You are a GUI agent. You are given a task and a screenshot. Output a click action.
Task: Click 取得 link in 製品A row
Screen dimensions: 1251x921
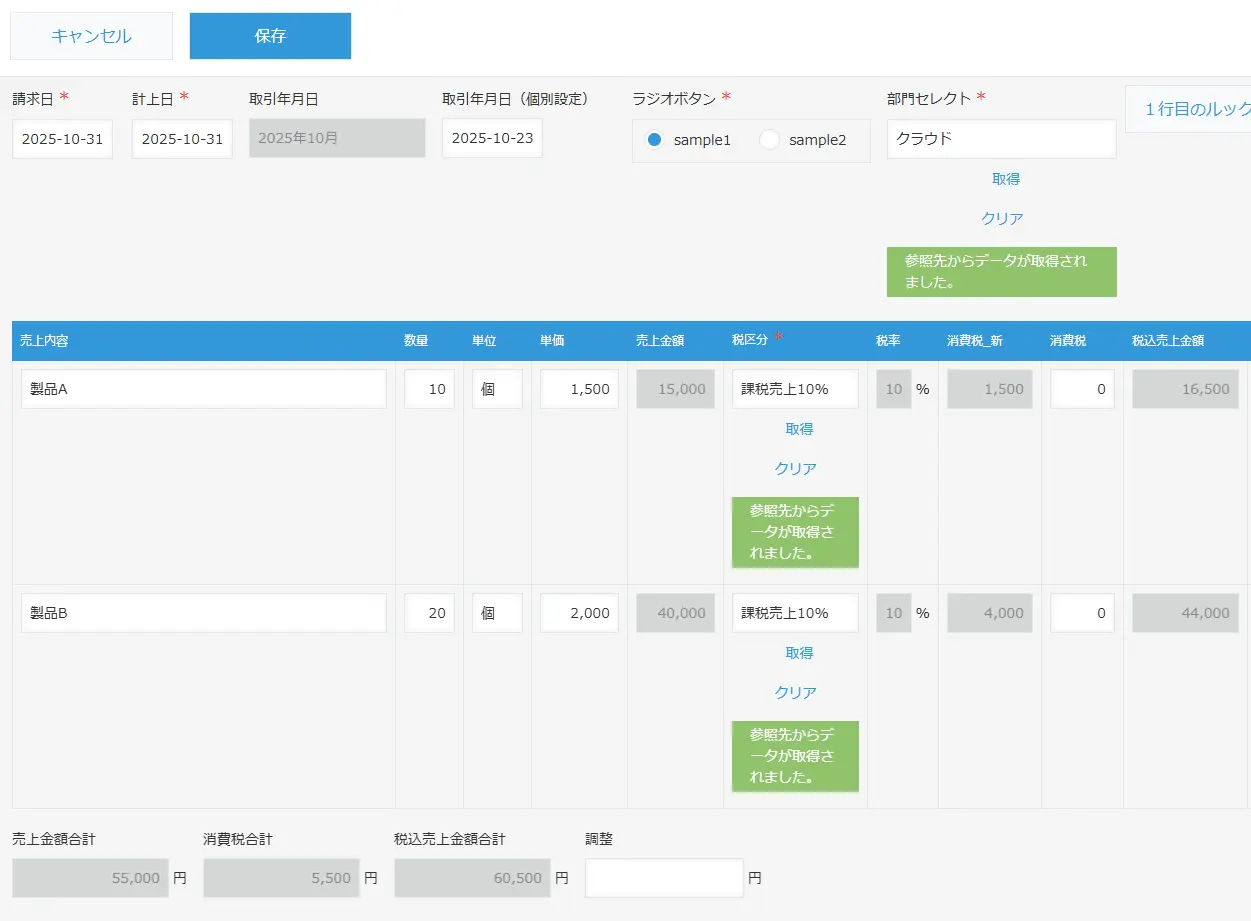click(x=799, y=429)
